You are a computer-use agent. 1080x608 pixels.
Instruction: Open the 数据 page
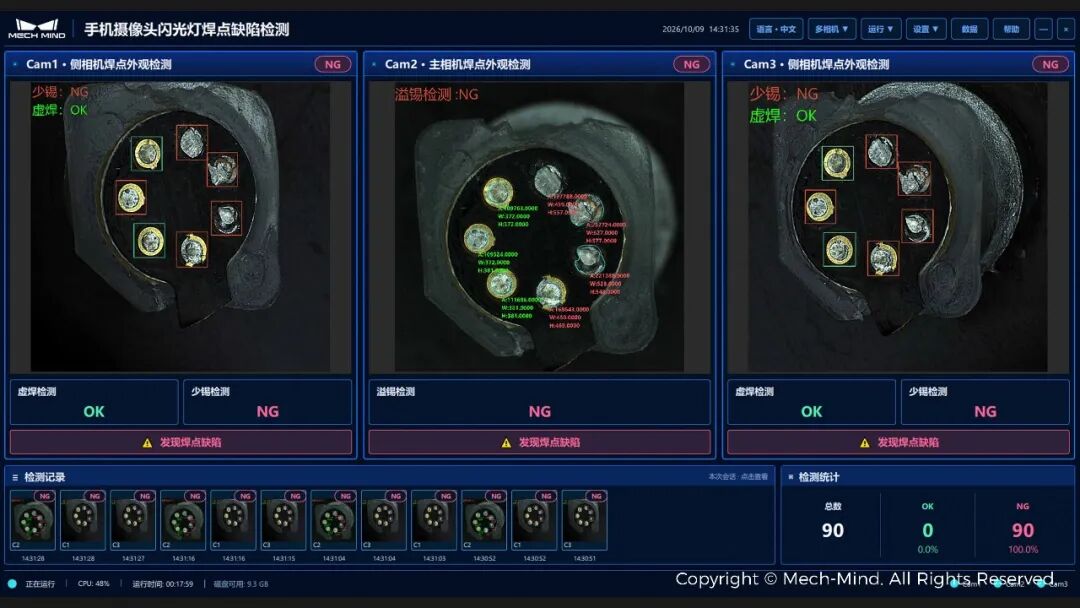tap(970, 29)
